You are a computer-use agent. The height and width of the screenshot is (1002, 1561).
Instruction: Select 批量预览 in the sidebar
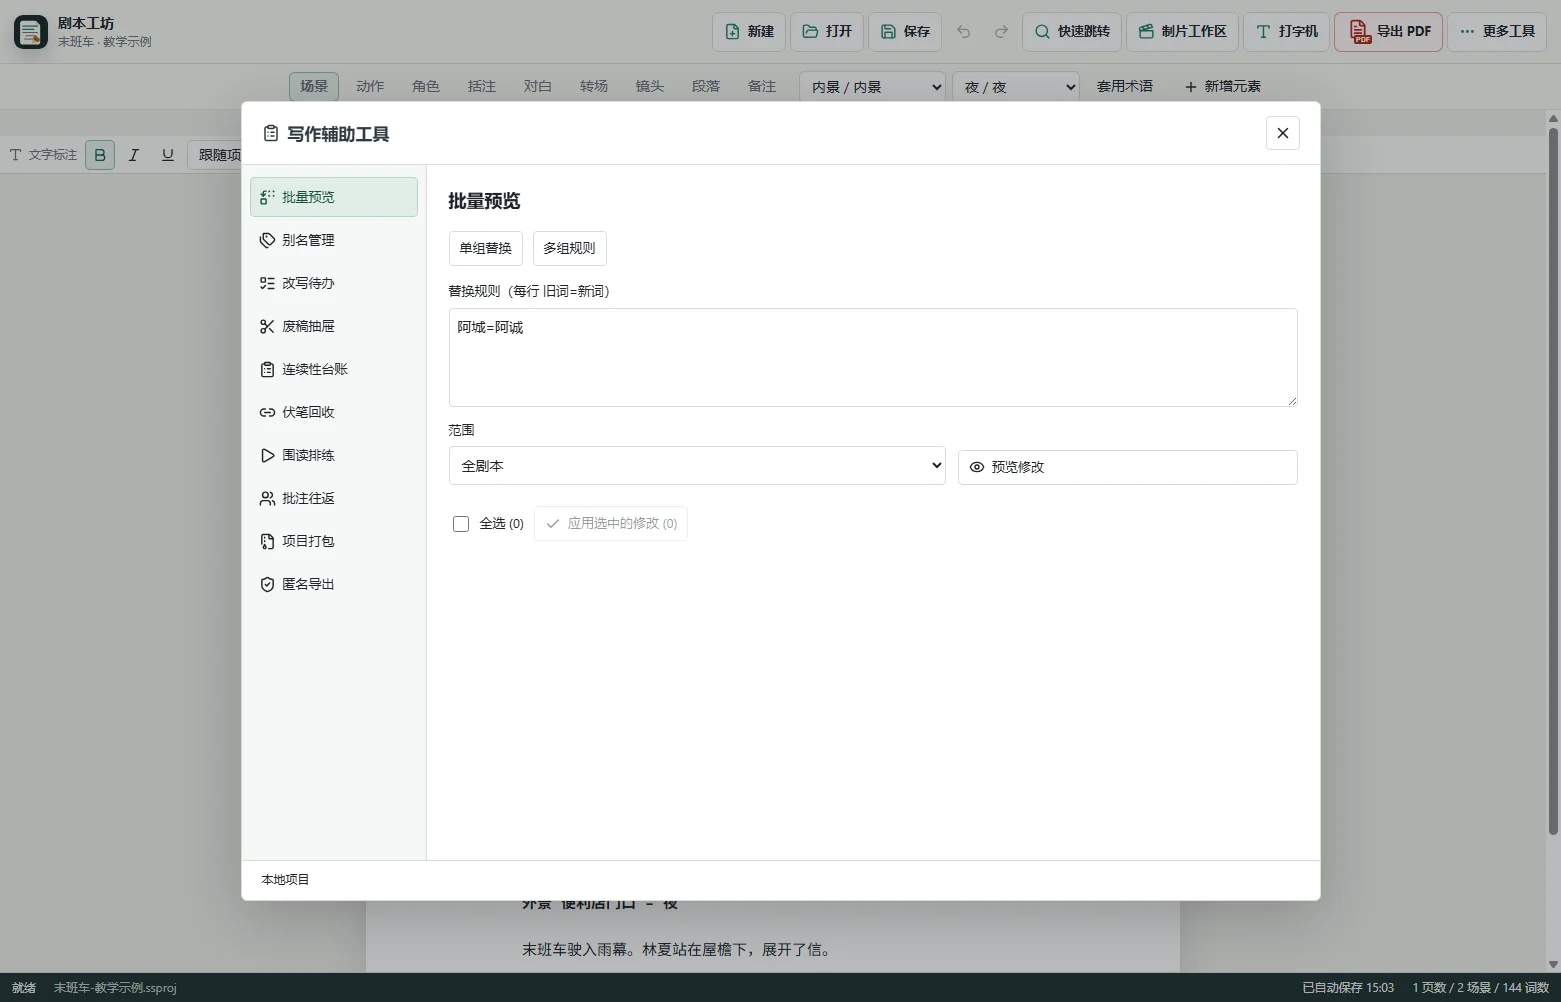334,197
